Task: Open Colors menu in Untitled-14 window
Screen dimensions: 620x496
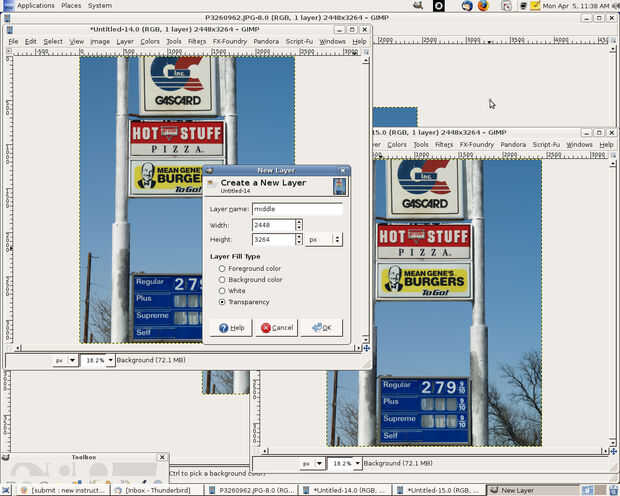Action: tap(150, 41)
